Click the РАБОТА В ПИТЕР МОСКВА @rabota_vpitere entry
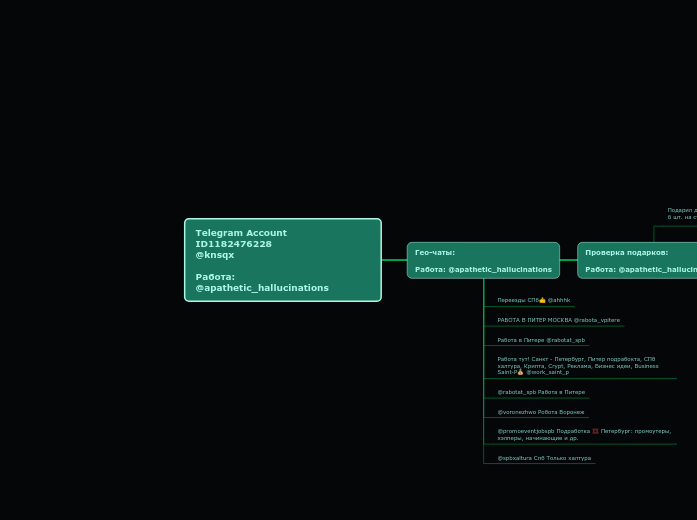Viewport: 697px width, 520px height. (558, 320)
